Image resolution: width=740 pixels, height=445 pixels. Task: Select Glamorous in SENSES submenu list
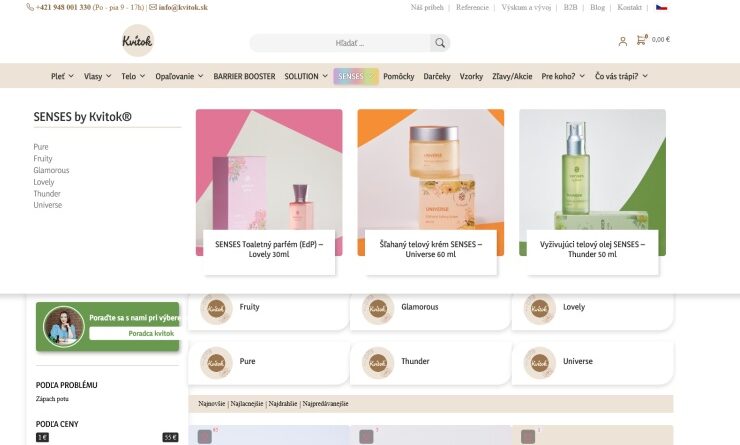point(51,170)
